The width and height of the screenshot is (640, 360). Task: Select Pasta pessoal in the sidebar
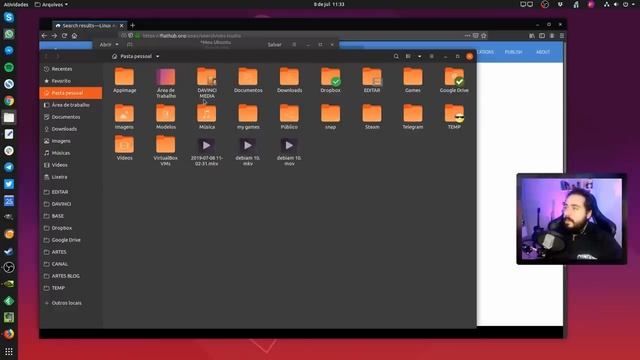pos(71,93)
